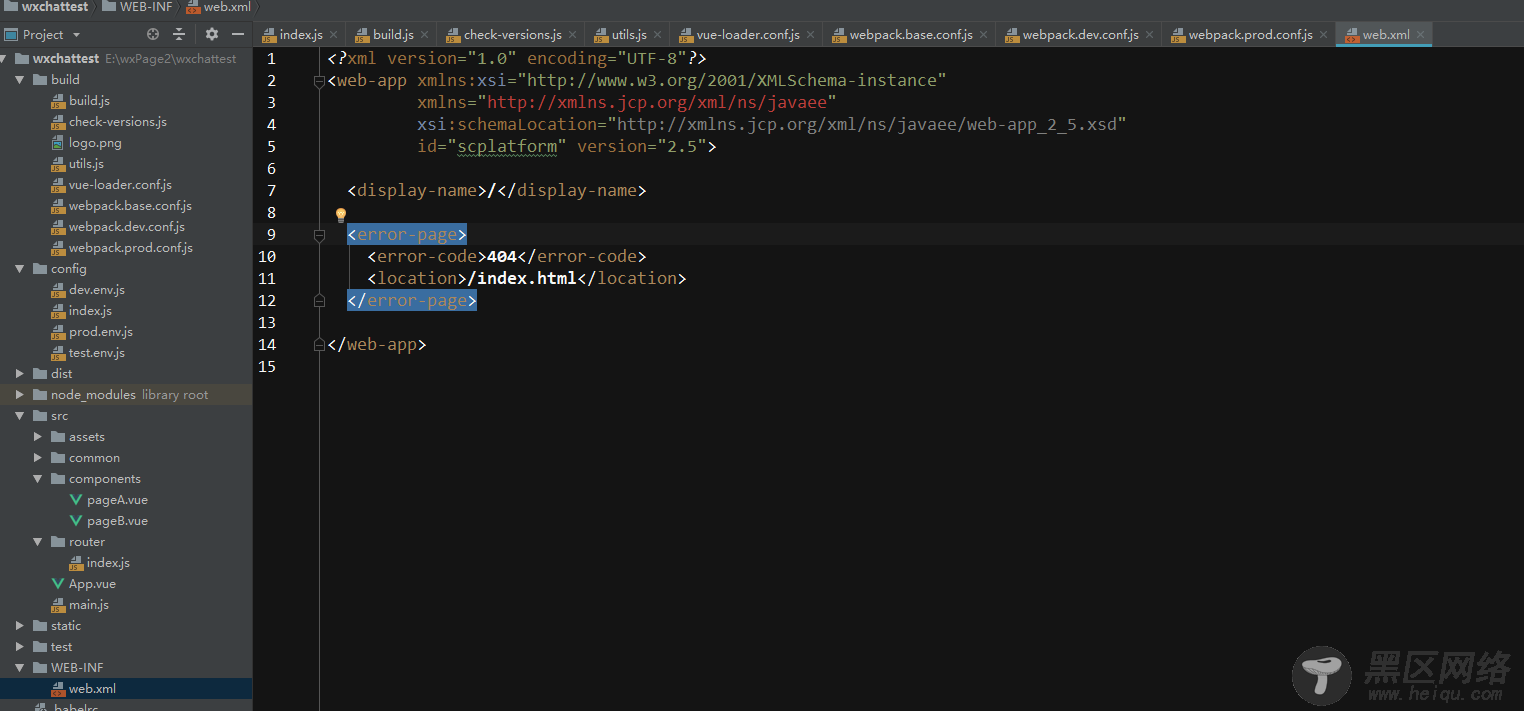Switch to the index.js editor tab

(300, 35)
